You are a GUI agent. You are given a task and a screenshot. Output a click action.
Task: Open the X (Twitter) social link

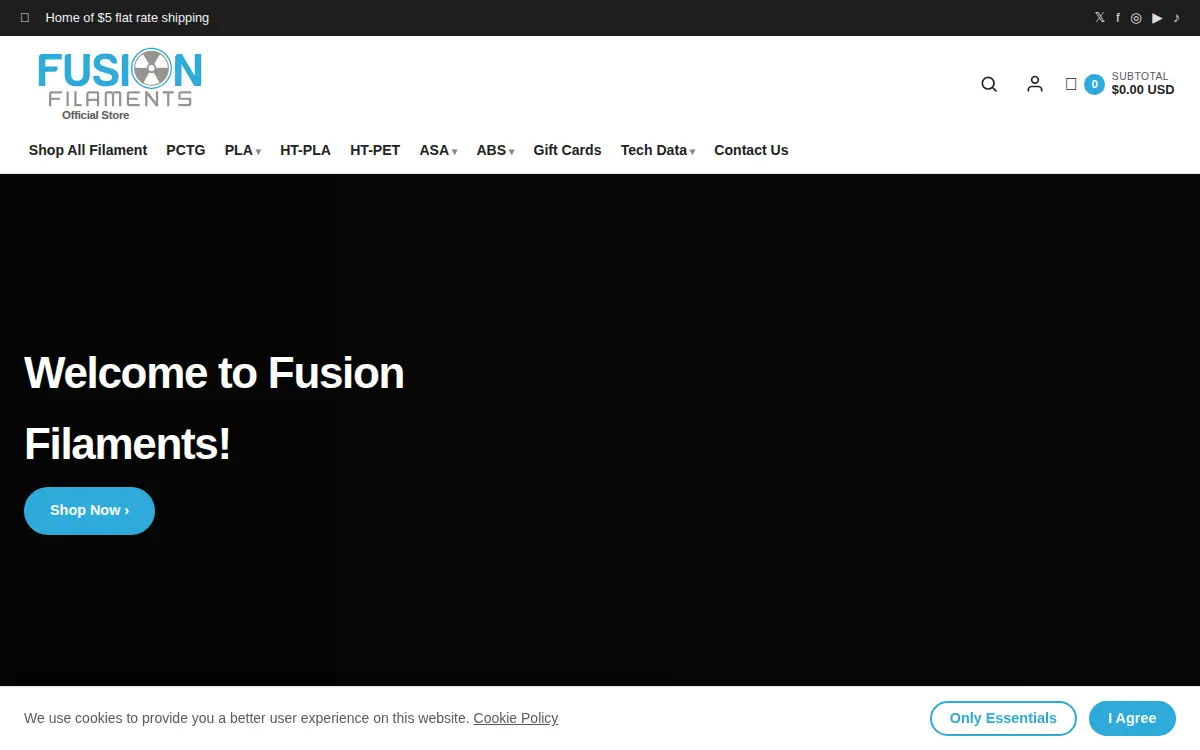(1100, 17)
